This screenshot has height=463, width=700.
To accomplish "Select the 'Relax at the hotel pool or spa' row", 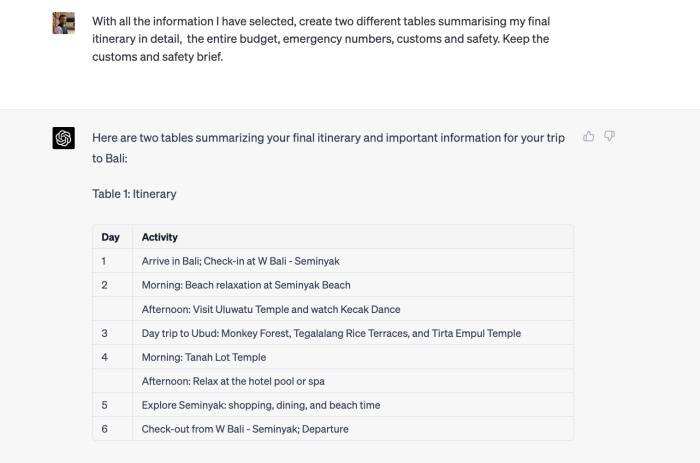I will point(233,381).
